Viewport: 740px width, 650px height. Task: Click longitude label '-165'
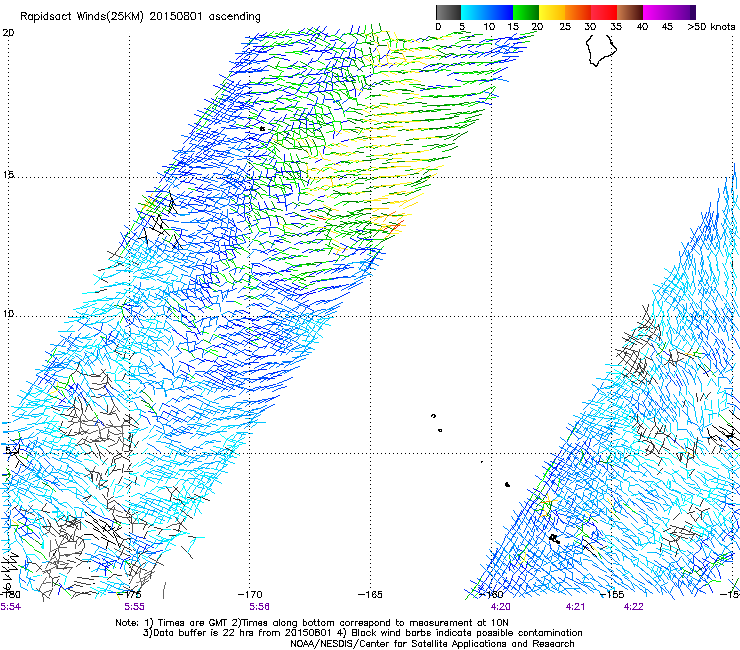(x=370, y=594)
